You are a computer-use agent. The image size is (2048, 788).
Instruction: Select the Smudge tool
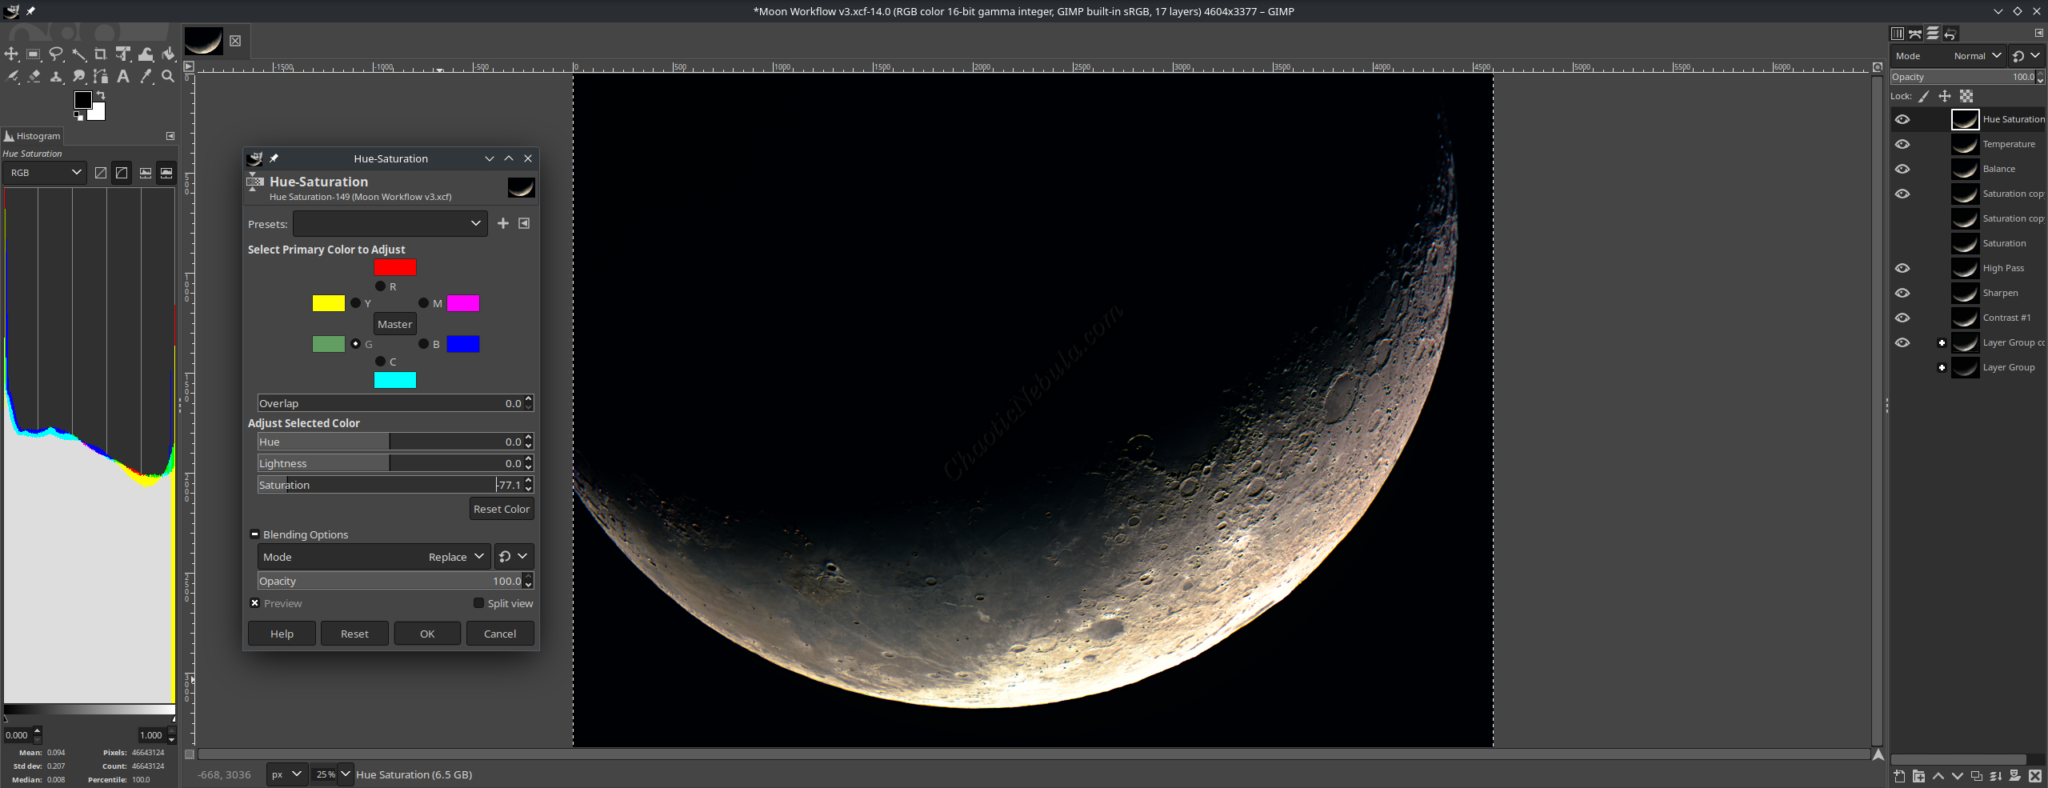(79, 76)
